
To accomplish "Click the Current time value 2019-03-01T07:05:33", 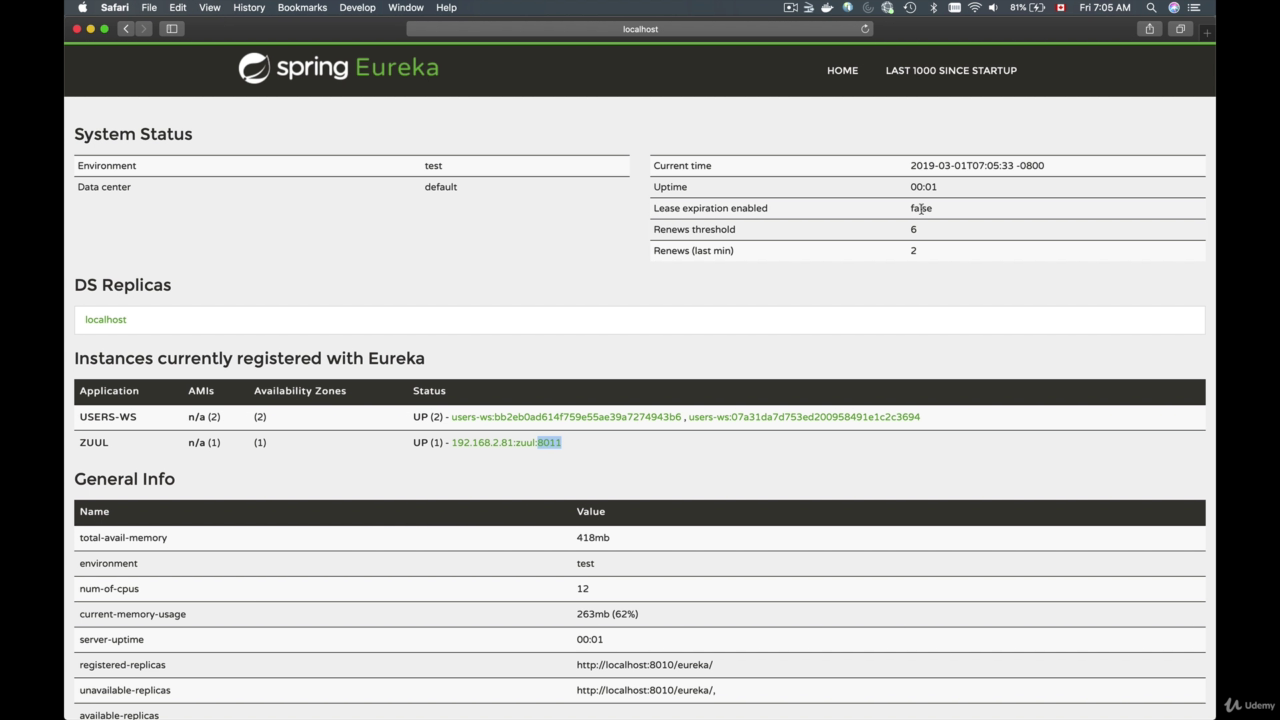I will coord(977,166).
